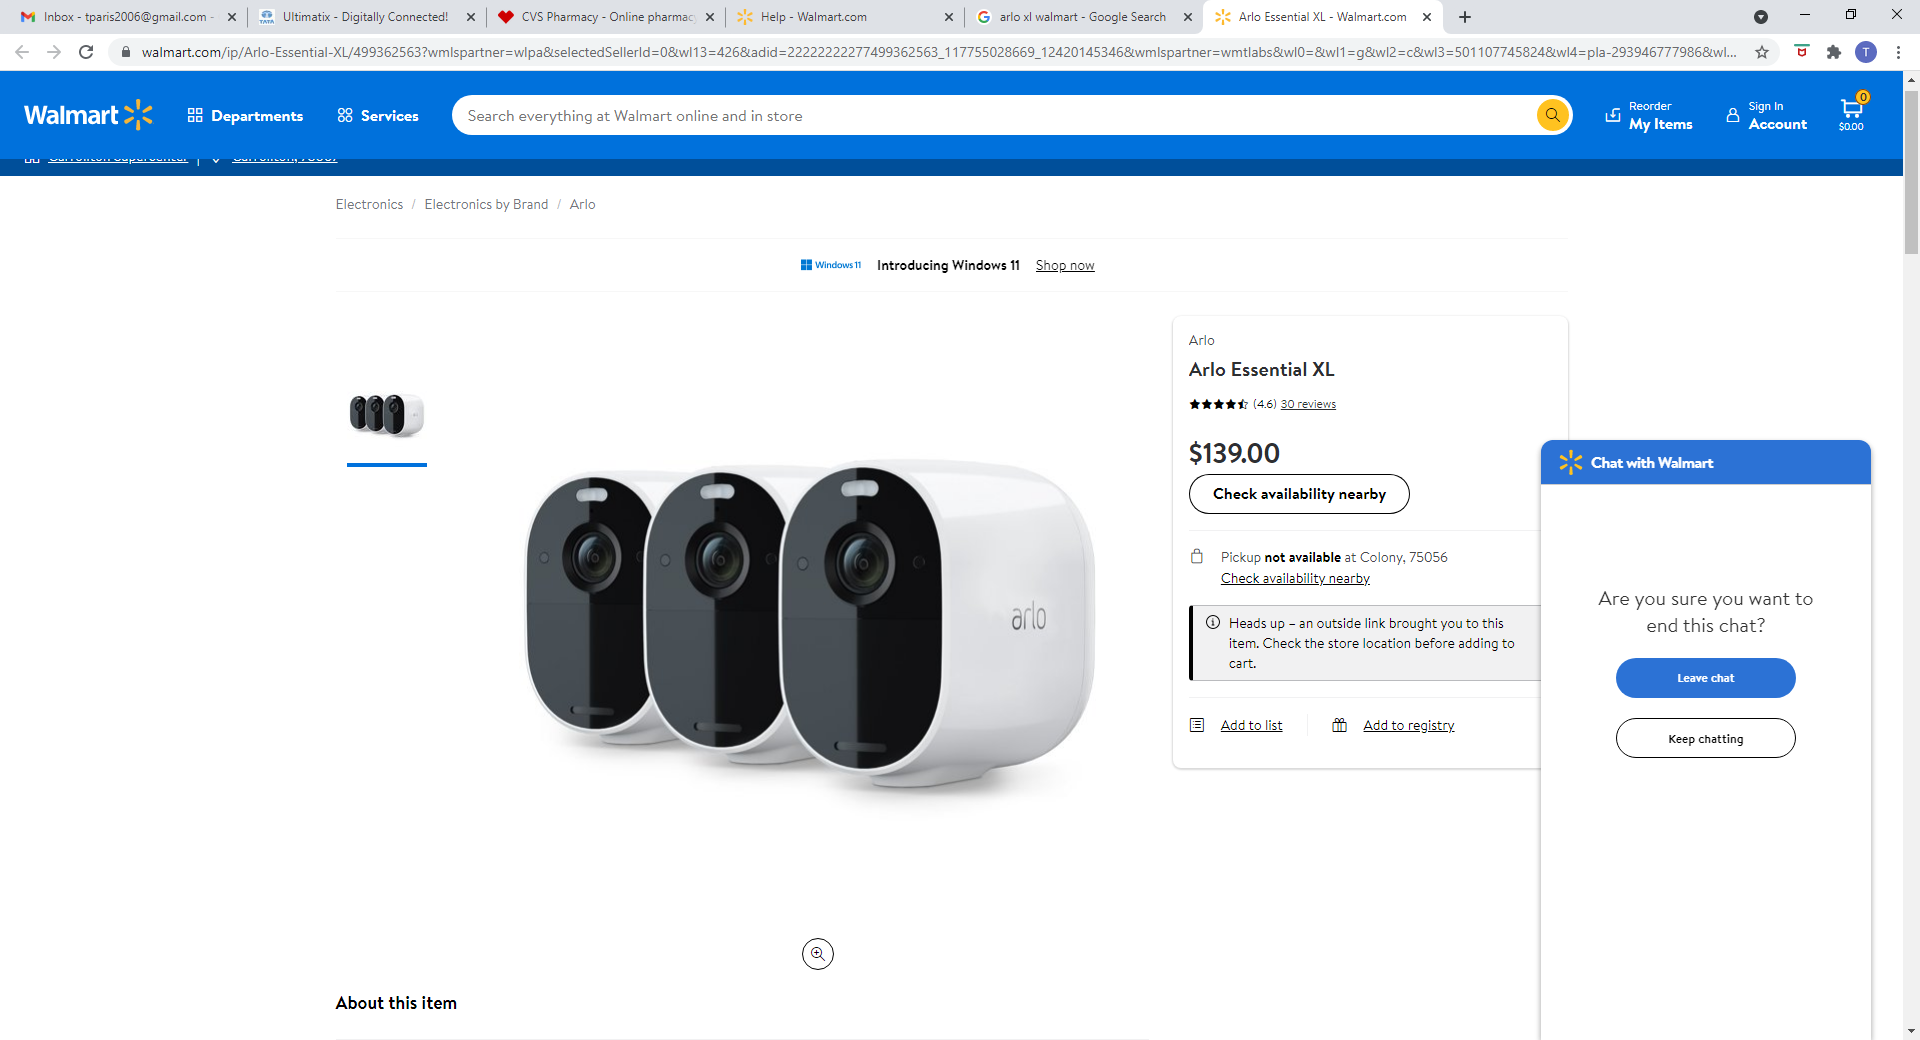Click Add to registry link

tap(1408, 725)
